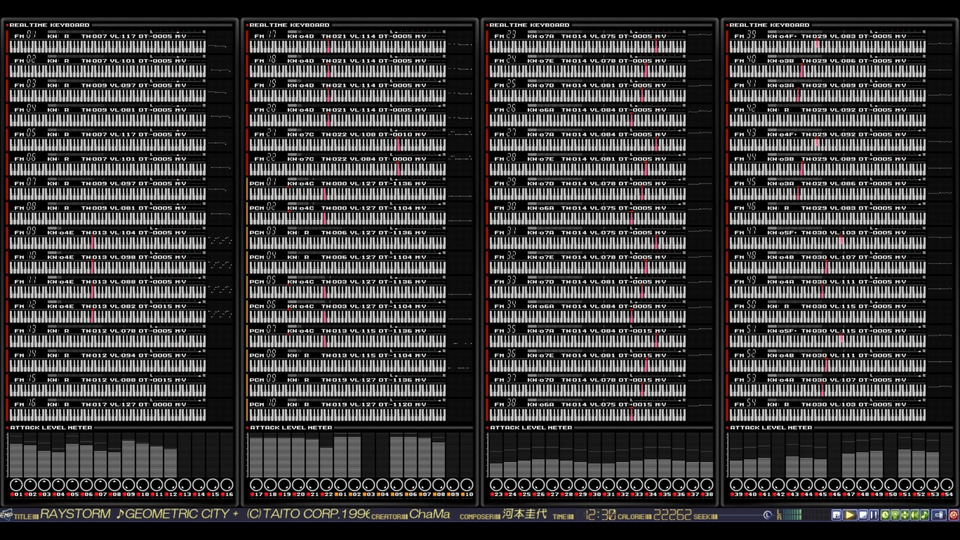Screen dimensions: 960x540
Task: Click the pan knob for channel 30
Action: pyautogui.click(x=594, y=484)
